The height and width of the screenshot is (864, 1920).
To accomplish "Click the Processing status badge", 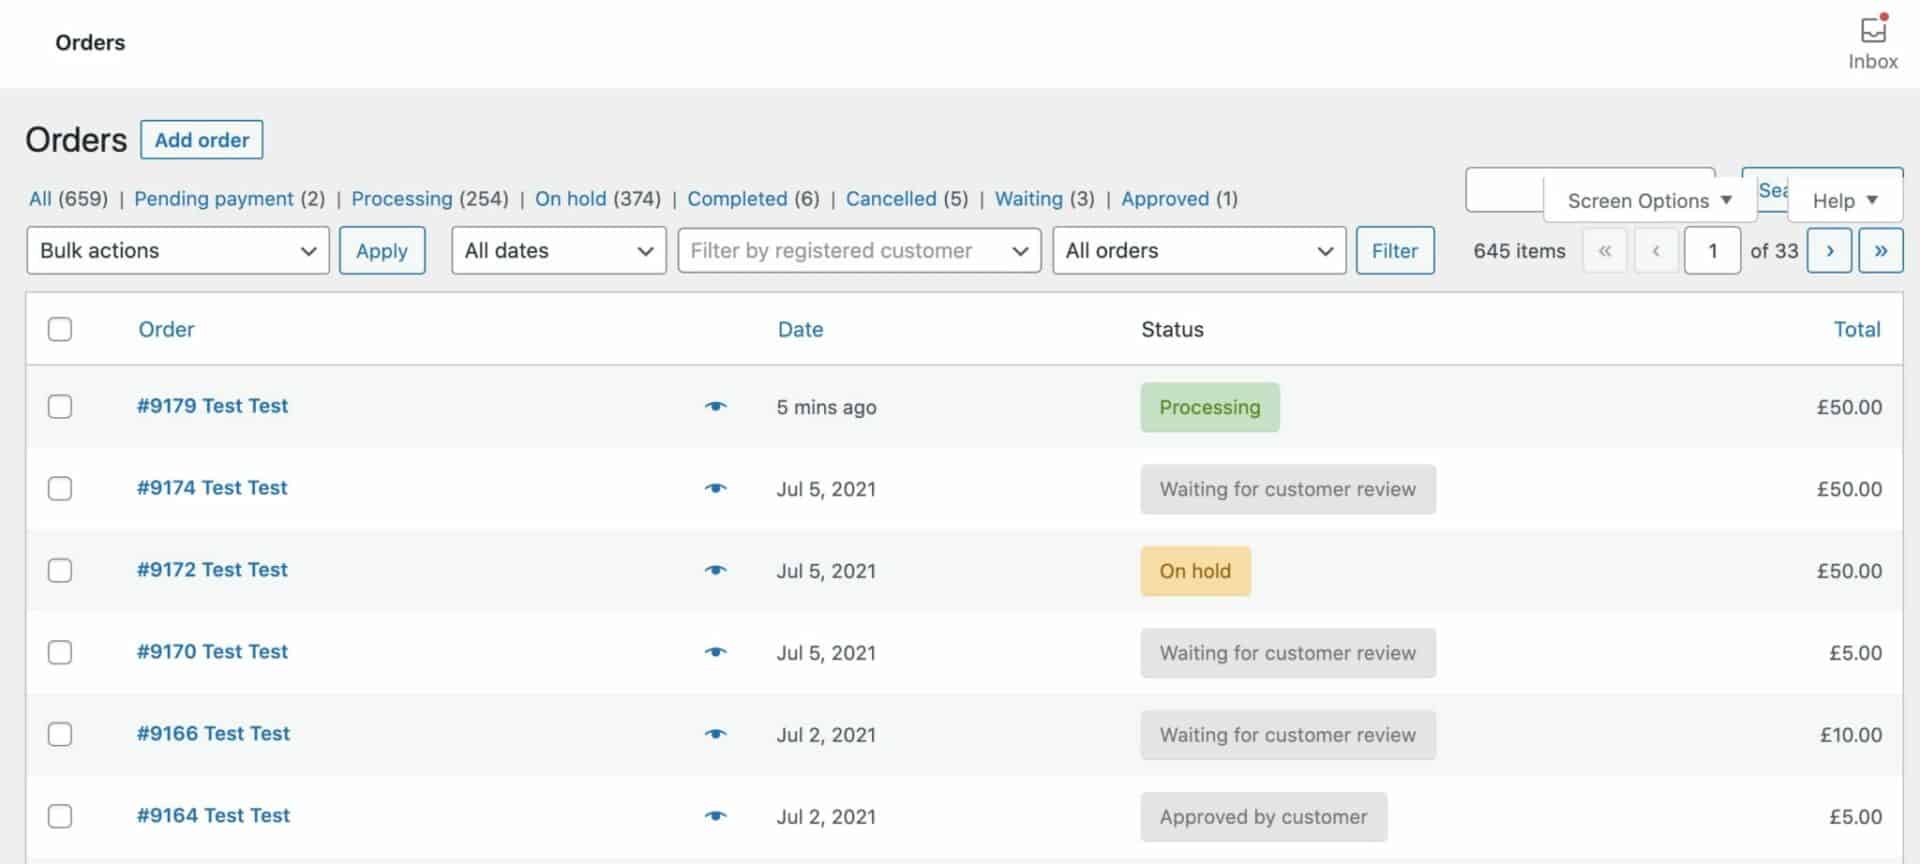I will [1210, 407].
